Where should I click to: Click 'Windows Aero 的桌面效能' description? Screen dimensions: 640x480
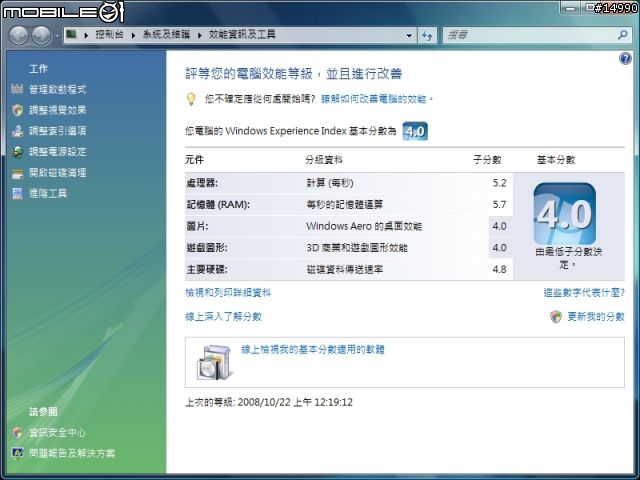[364, 226]
